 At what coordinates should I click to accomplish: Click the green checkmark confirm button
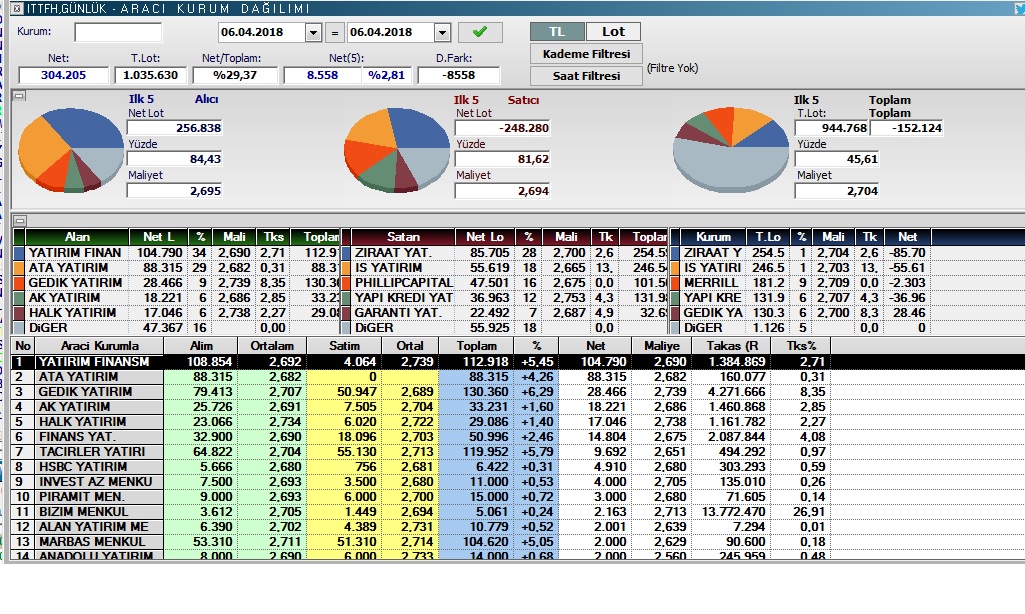pyautogui.click(x=480, y=32)
